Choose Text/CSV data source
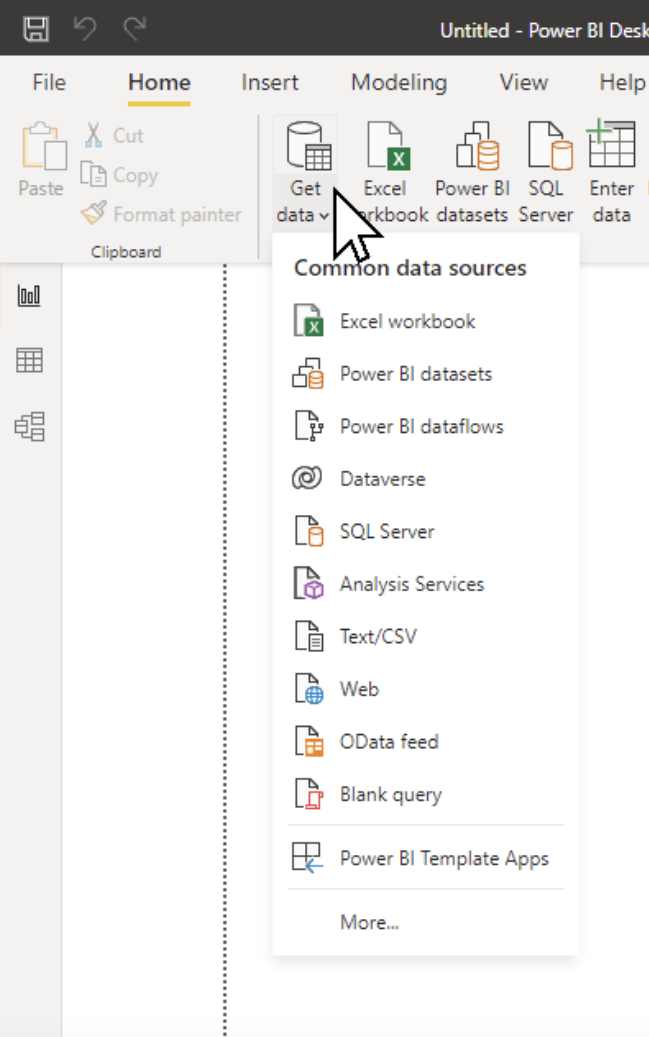Screen dimensions: 649x1037 [x=426, y=637]
